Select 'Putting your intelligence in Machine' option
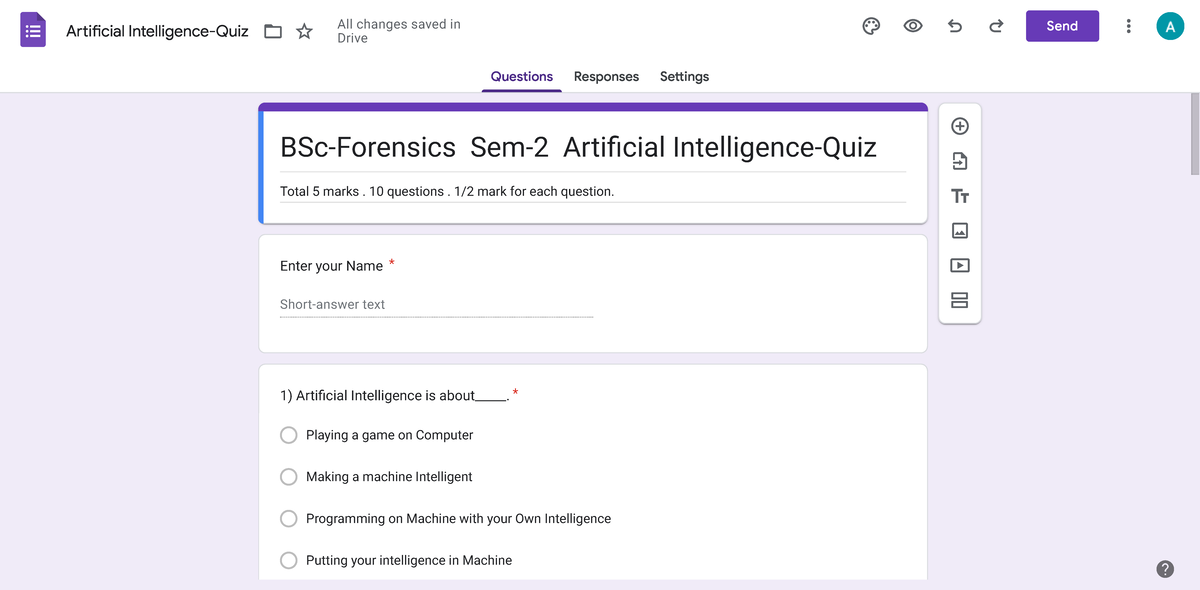 click(288, 560)
